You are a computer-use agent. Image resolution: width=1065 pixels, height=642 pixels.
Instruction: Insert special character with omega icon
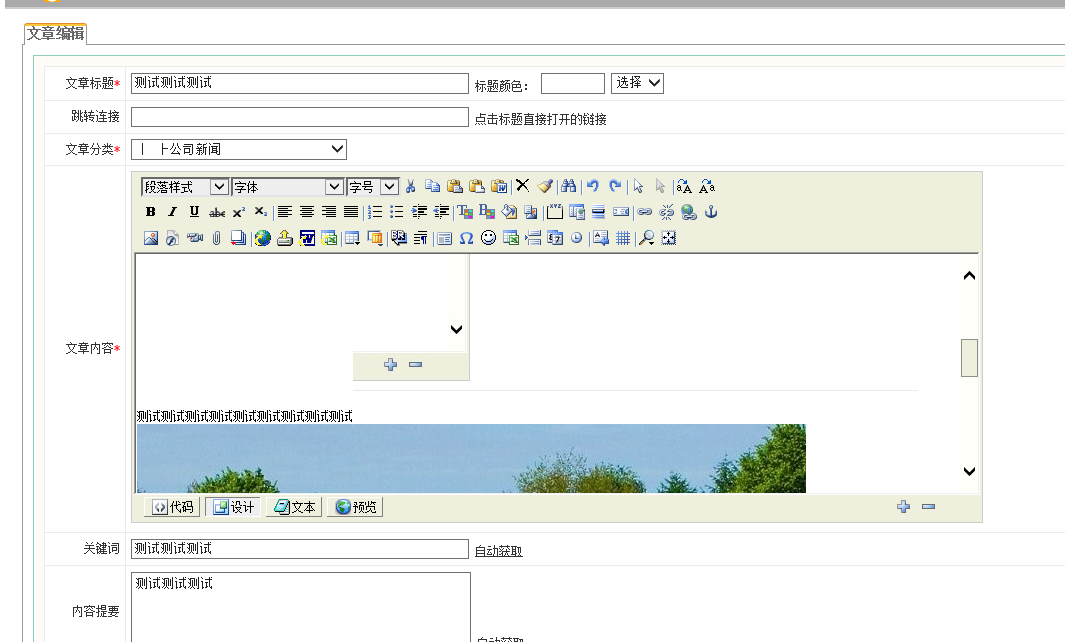[x=466, y=238]
